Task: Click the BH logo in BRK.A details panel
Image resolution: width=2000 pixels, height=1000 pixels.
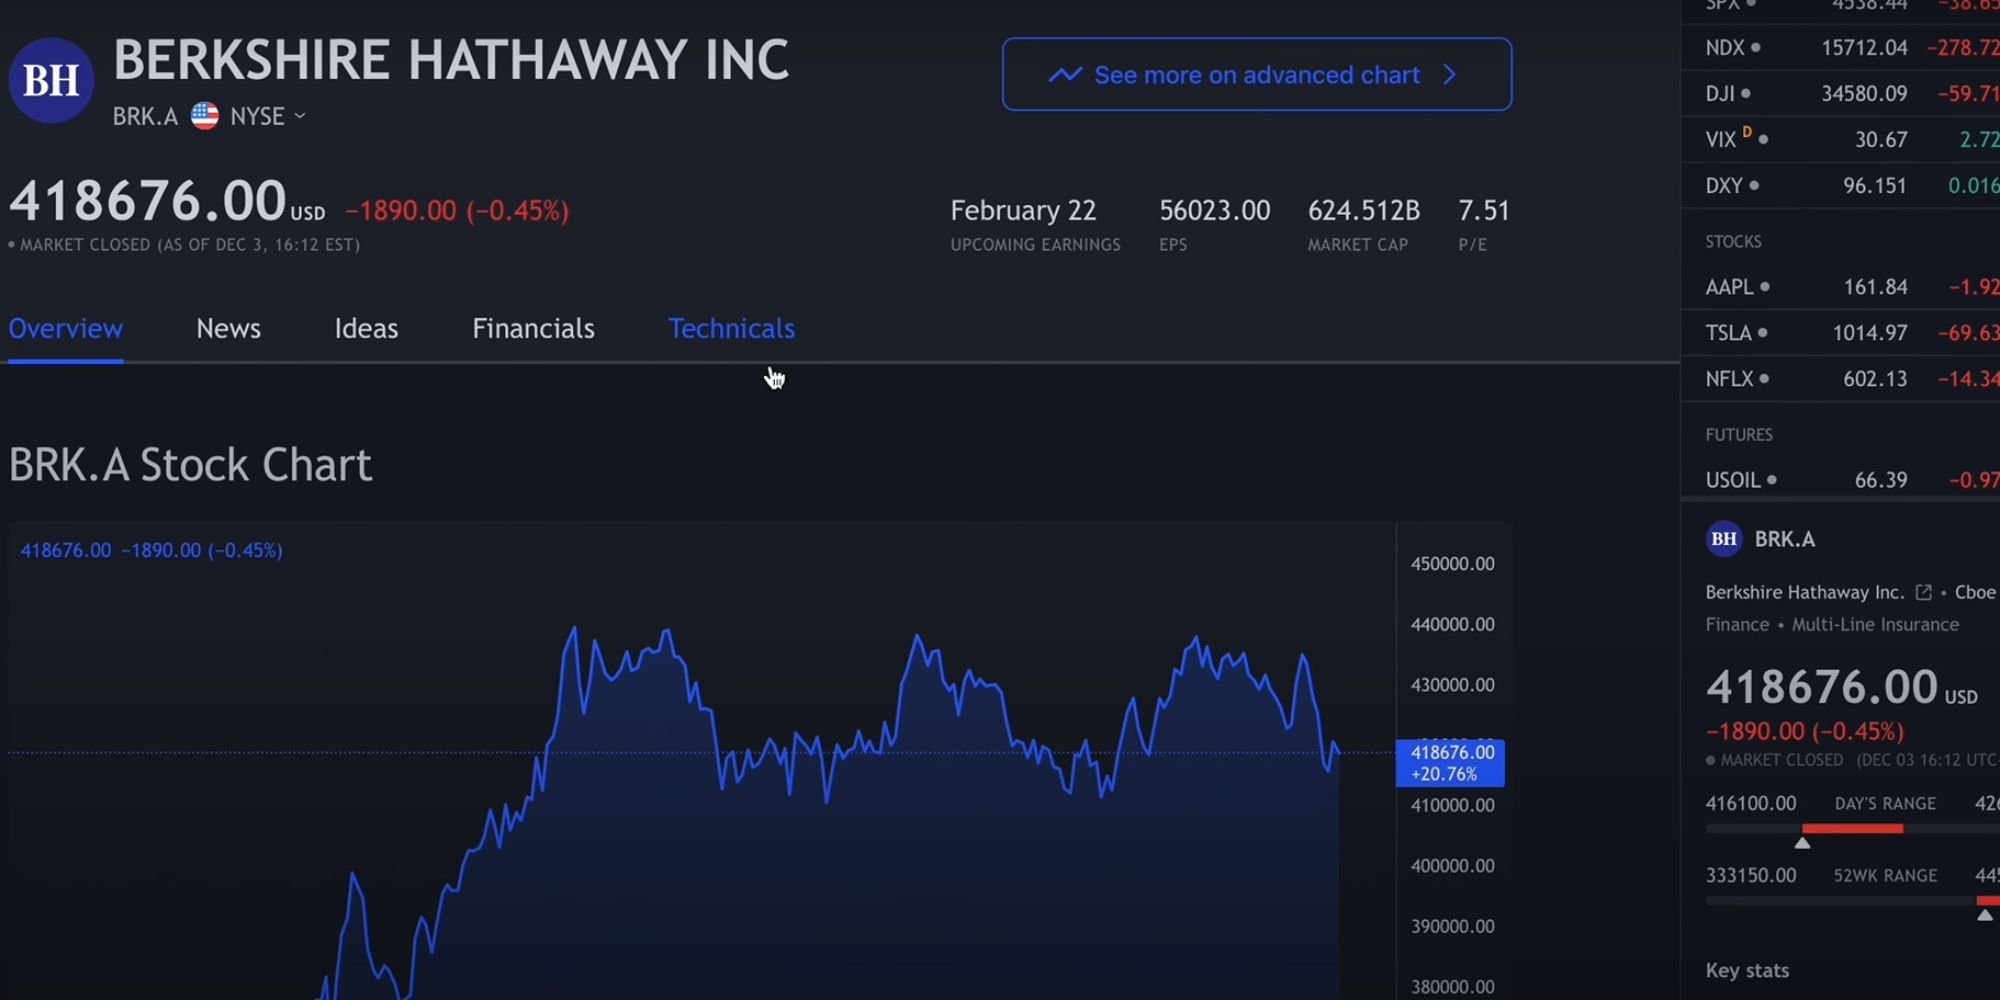Action: pos(1724,539)
